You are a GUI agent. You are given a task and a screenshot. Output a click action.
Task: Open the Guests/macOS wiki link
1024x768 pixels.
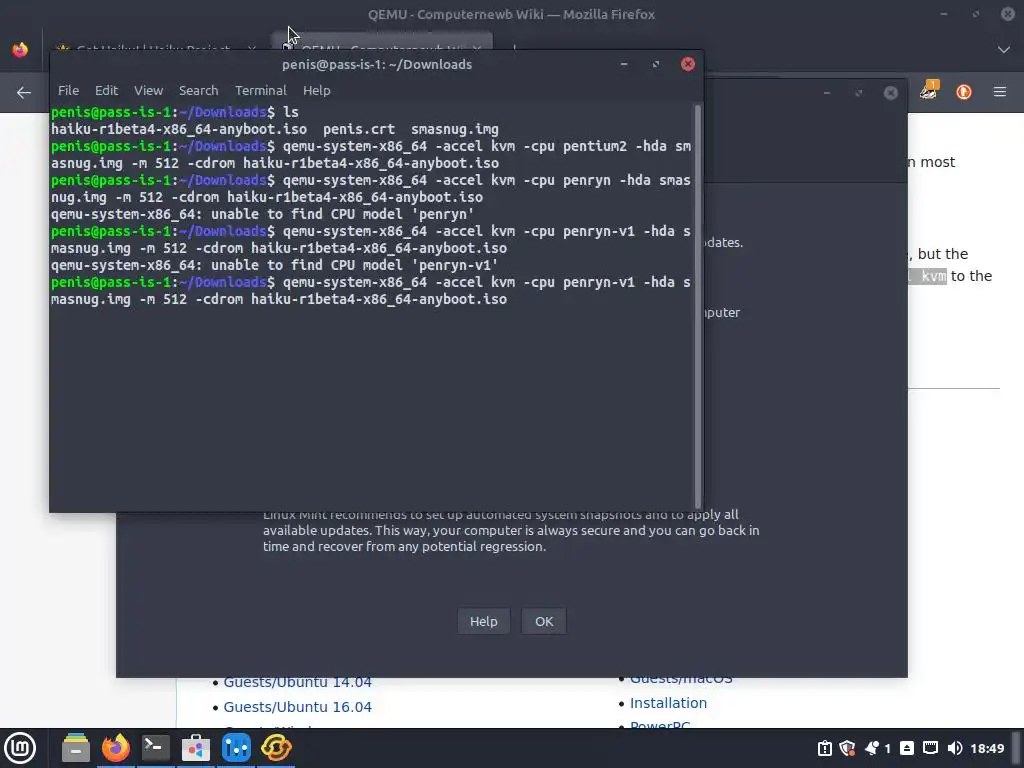(681, 680)
